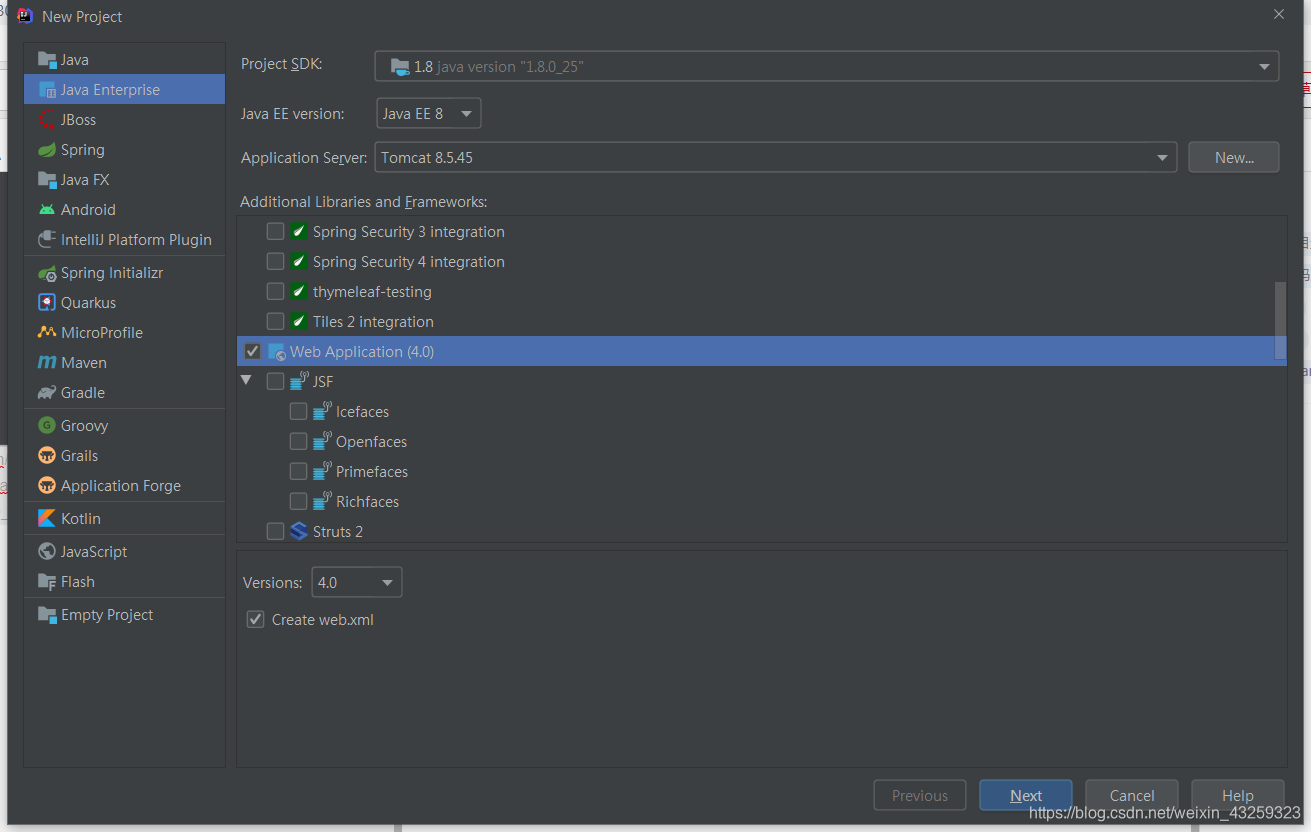Click the Spring leaf icon

pyautogui.click(x=47, y=150)
